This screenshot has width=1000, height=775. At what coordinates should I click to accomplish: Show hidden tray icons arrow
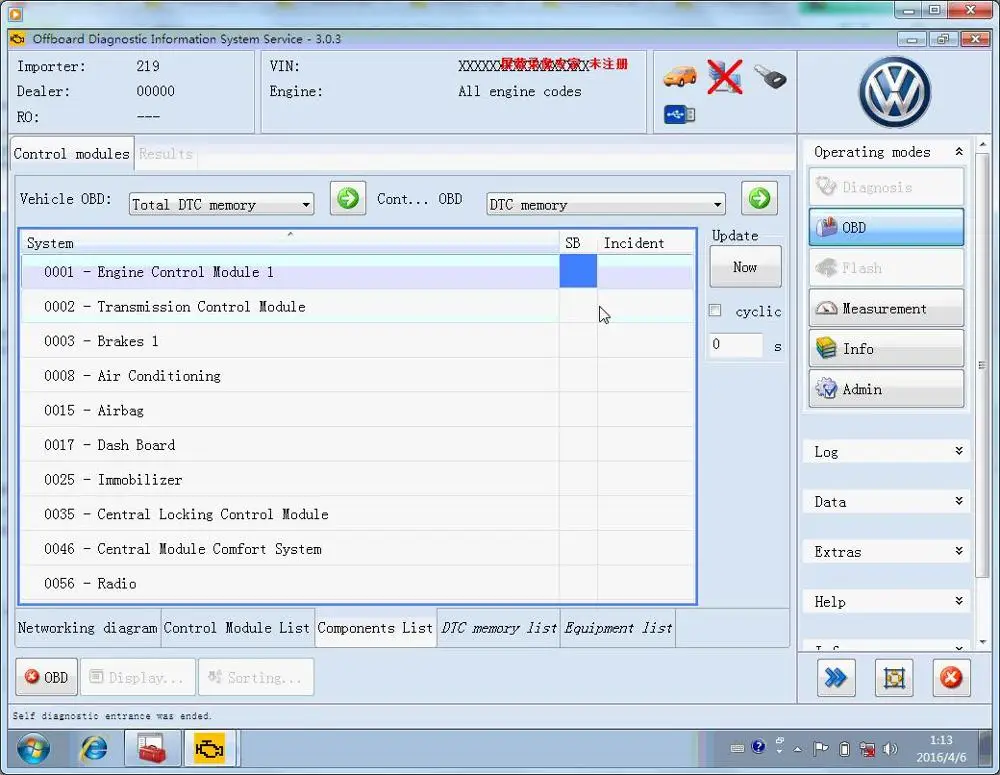pos(797,749)
